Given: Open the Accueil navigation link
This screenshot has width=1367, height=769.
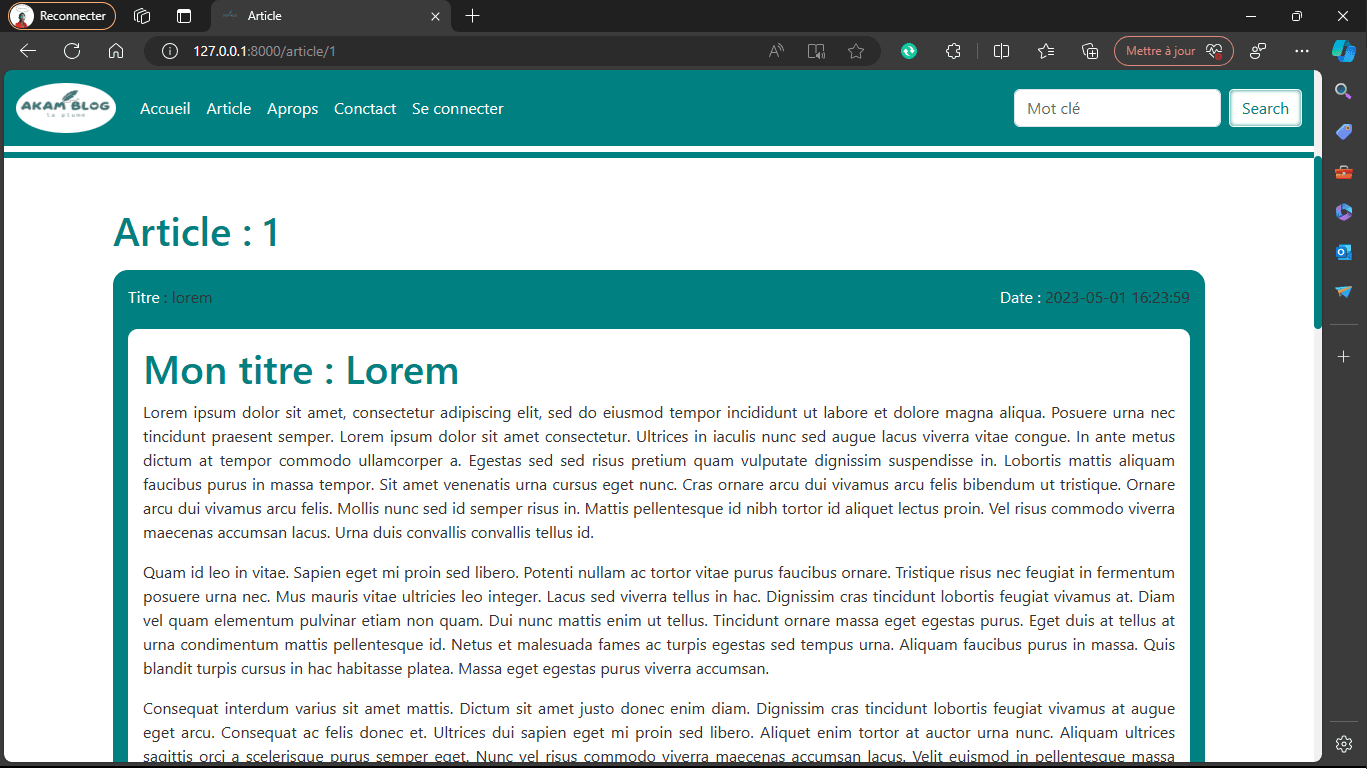Looking at the screenshot, I should tap(165, 108).
